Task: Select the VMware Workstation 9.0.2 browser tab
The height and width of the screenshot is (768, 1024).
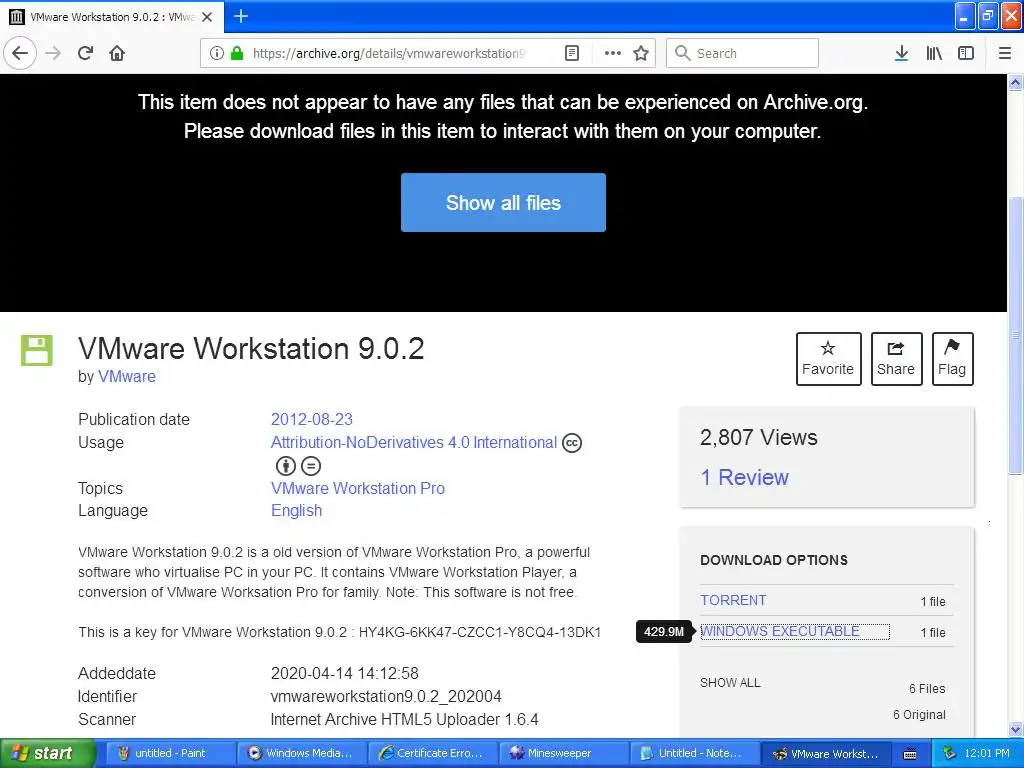Action: [111, 17]
